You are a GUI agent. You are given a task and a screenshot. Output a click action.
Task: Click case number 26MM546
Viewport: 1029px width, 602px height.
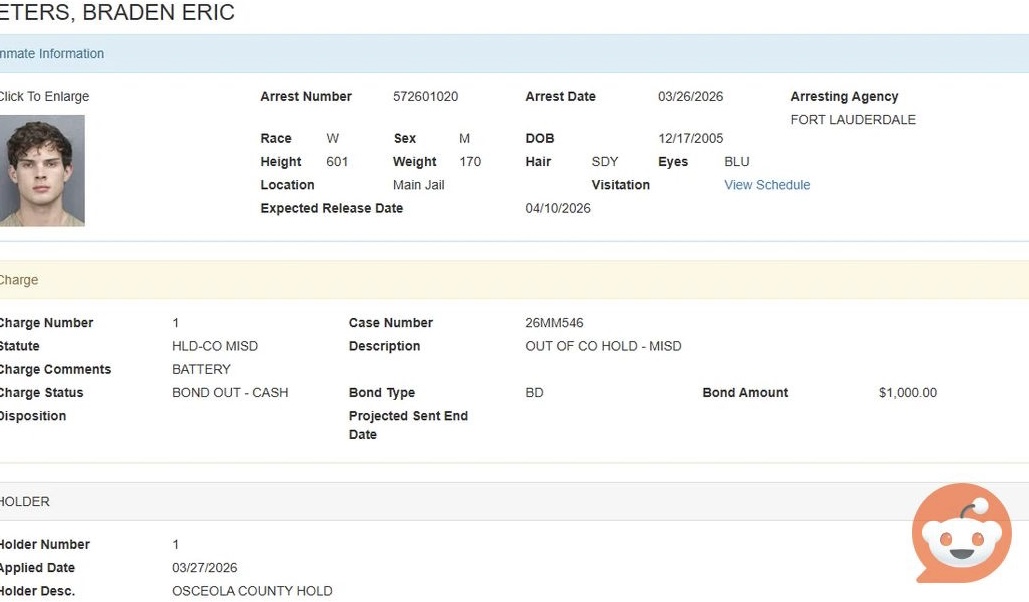click(554, 323)
